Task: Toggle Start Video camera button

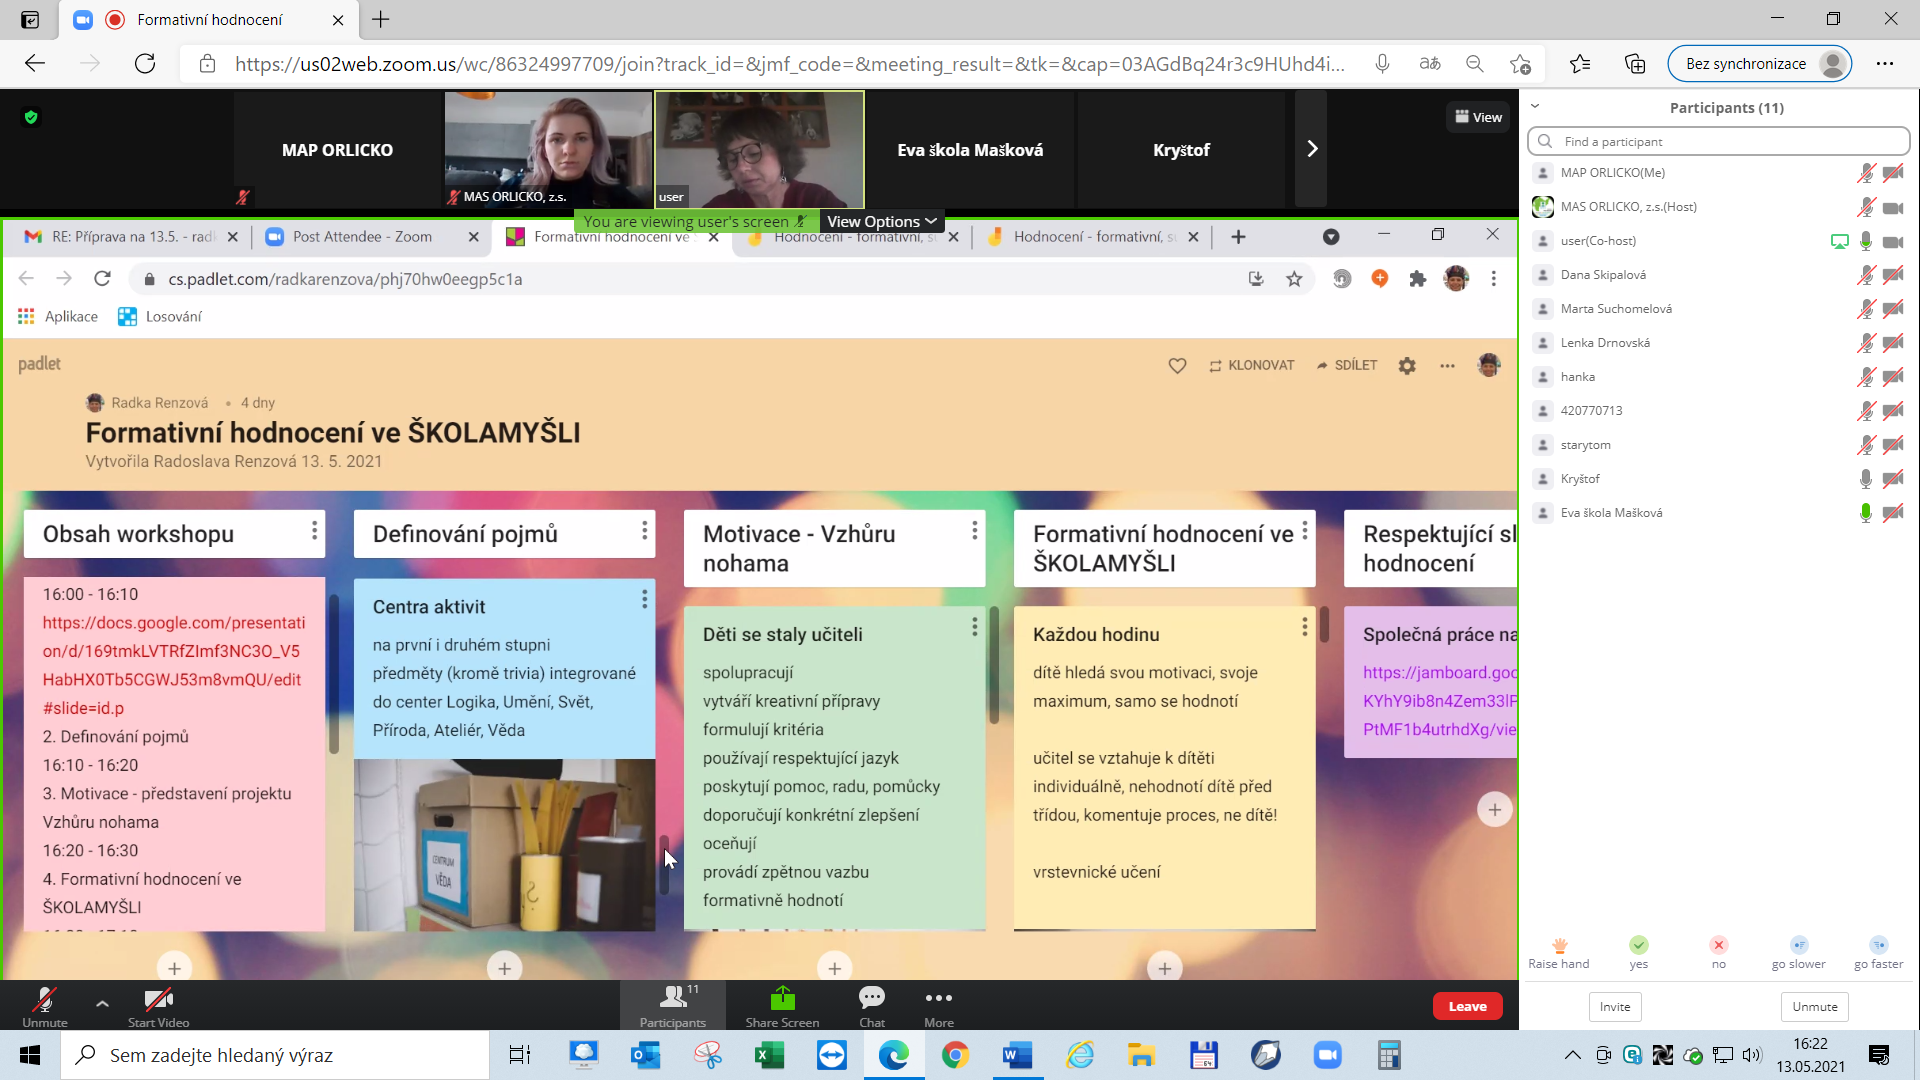Action: tap(158, 1000)
